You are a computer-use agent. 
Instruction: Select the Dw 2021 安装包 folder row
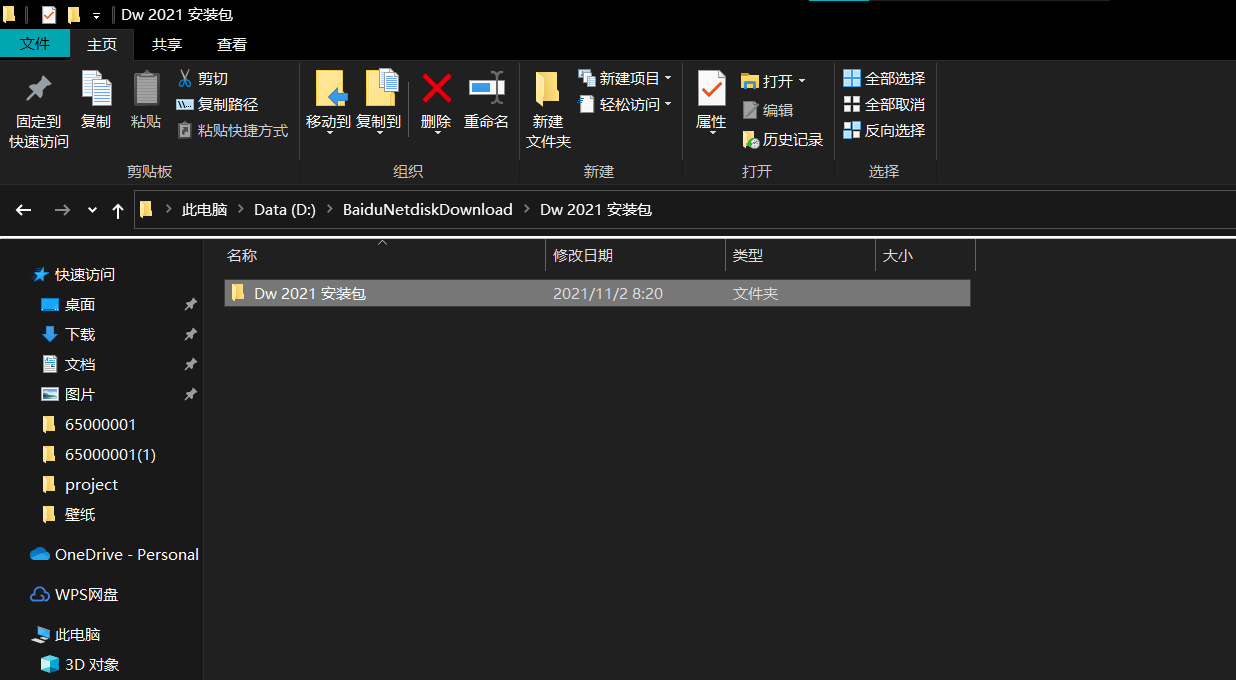click(x=597, y=293)
